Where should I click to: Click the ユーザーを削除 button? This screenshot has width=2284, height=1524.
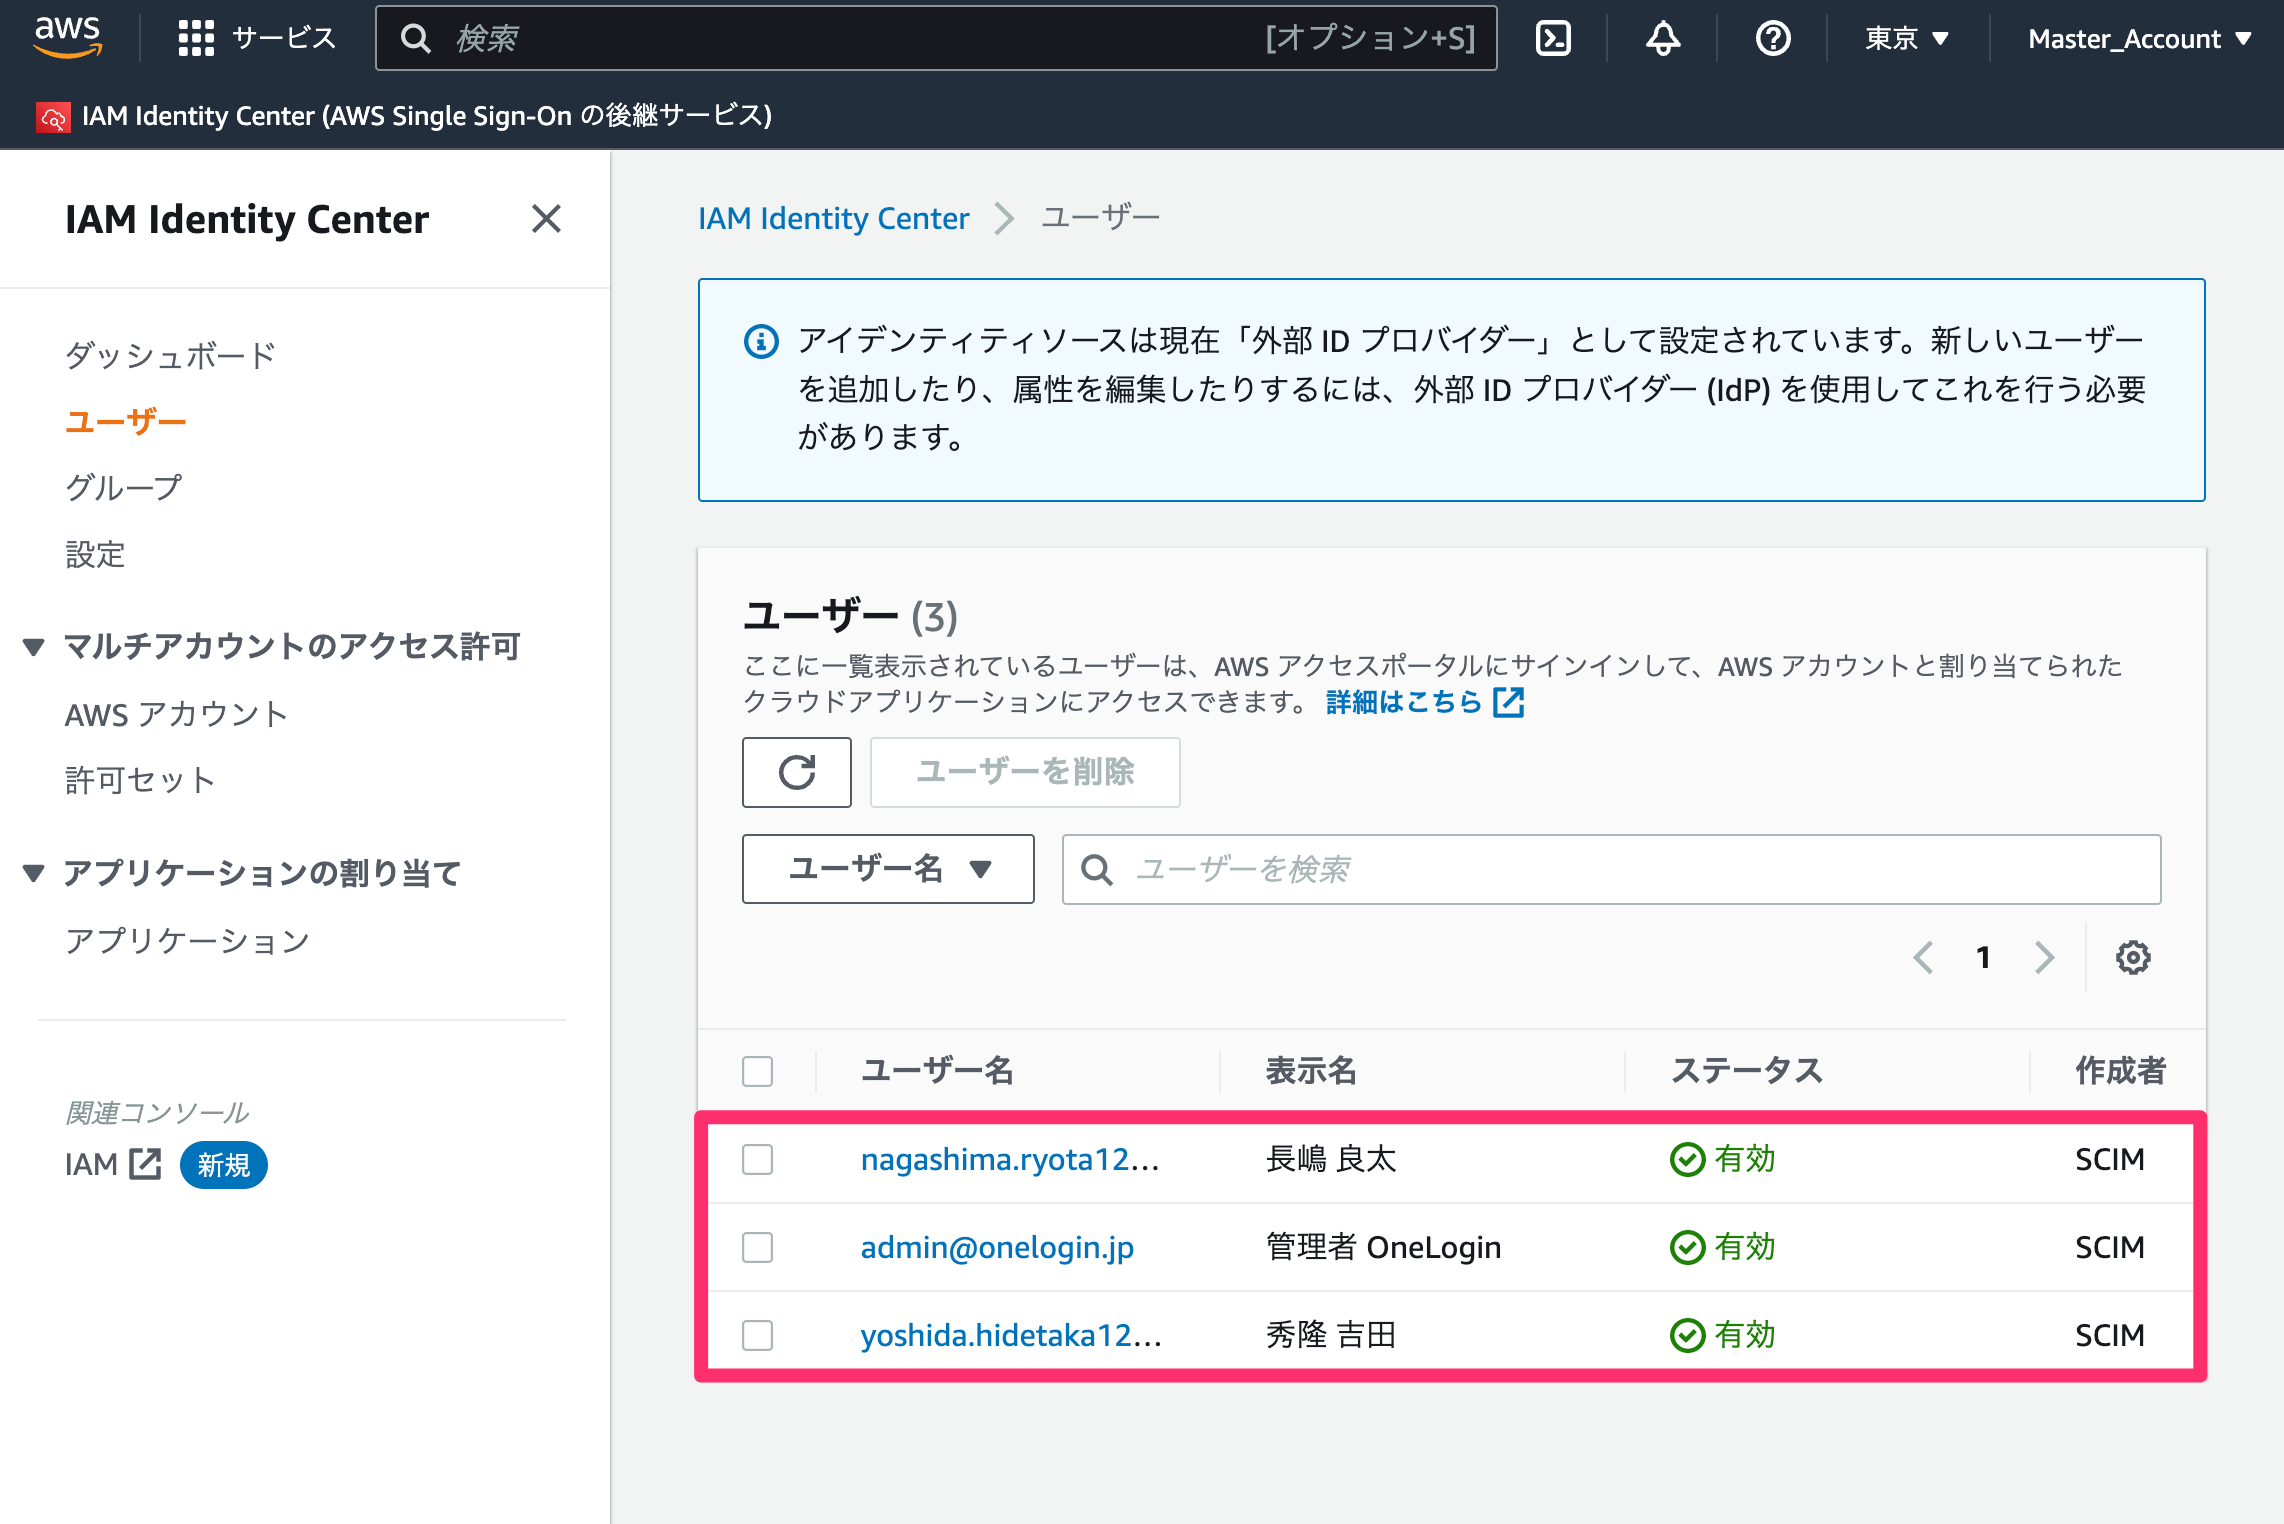[1025, 772]
